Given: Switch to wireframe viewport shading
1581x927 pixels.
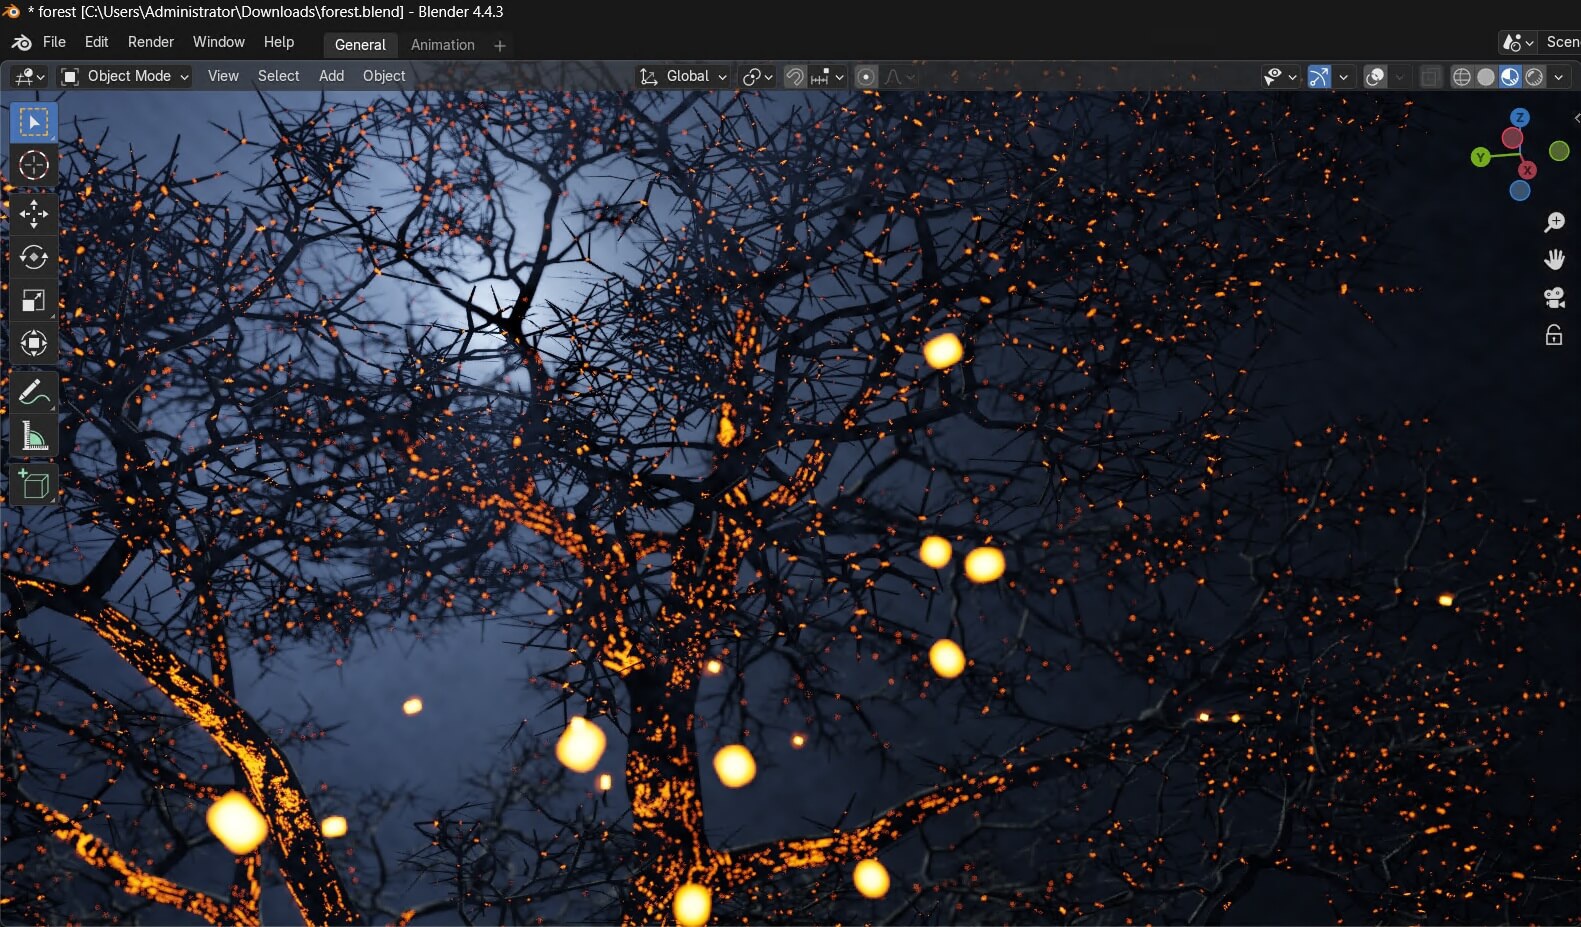Looking at the screenshot, I should click(1461, 77).
